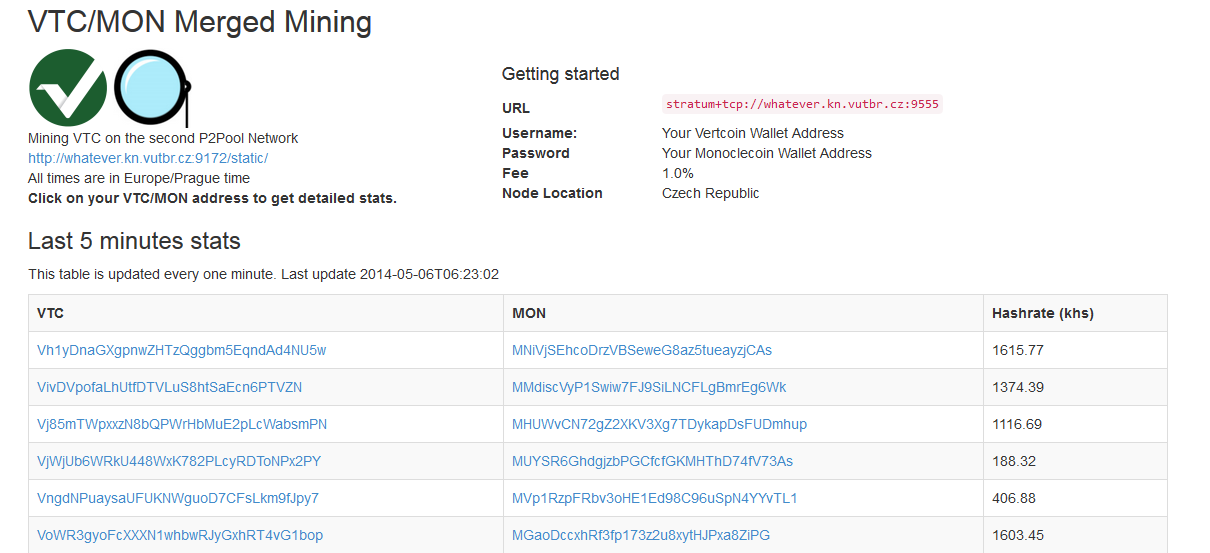Screen dimensions: 1210x553
Task: Click hashrate value 1603.45
Action: 1018,535
